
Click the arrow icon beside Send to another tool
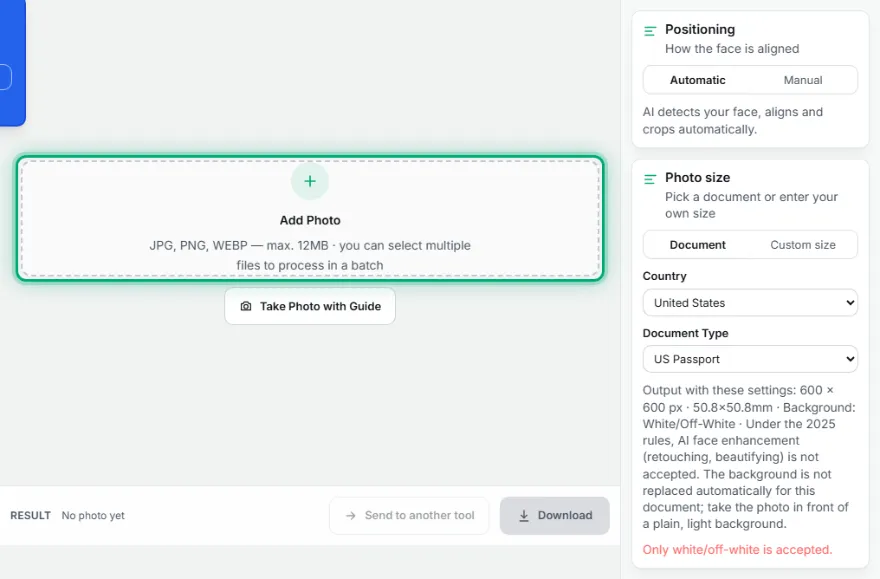tap(351, 516)
